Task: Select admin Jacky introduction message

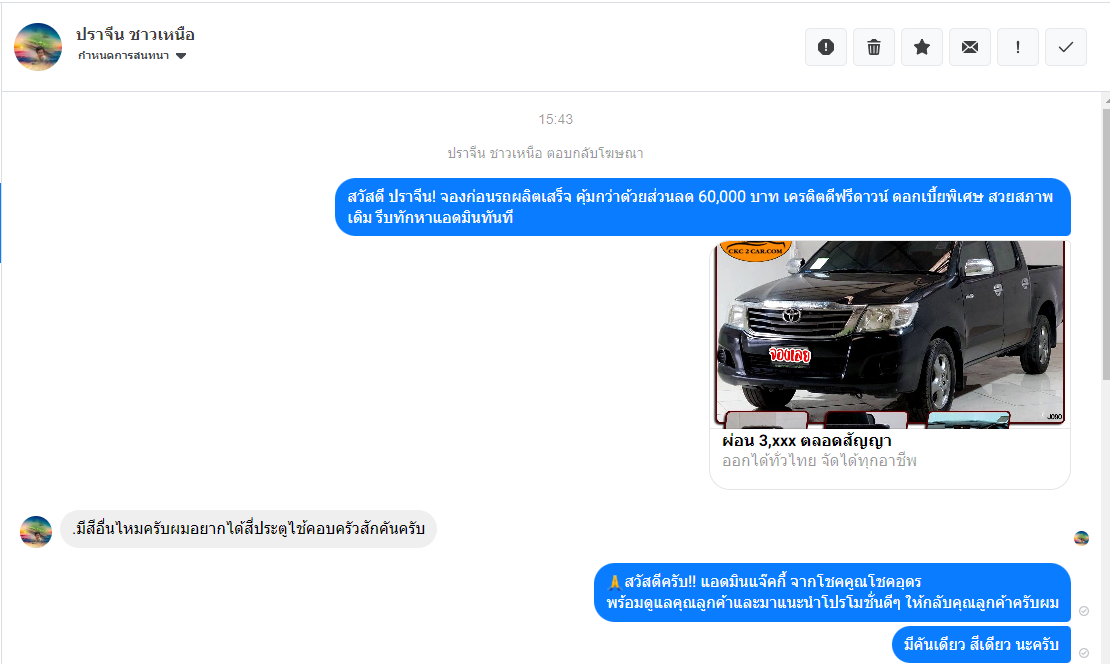Action: pos(832,593)
